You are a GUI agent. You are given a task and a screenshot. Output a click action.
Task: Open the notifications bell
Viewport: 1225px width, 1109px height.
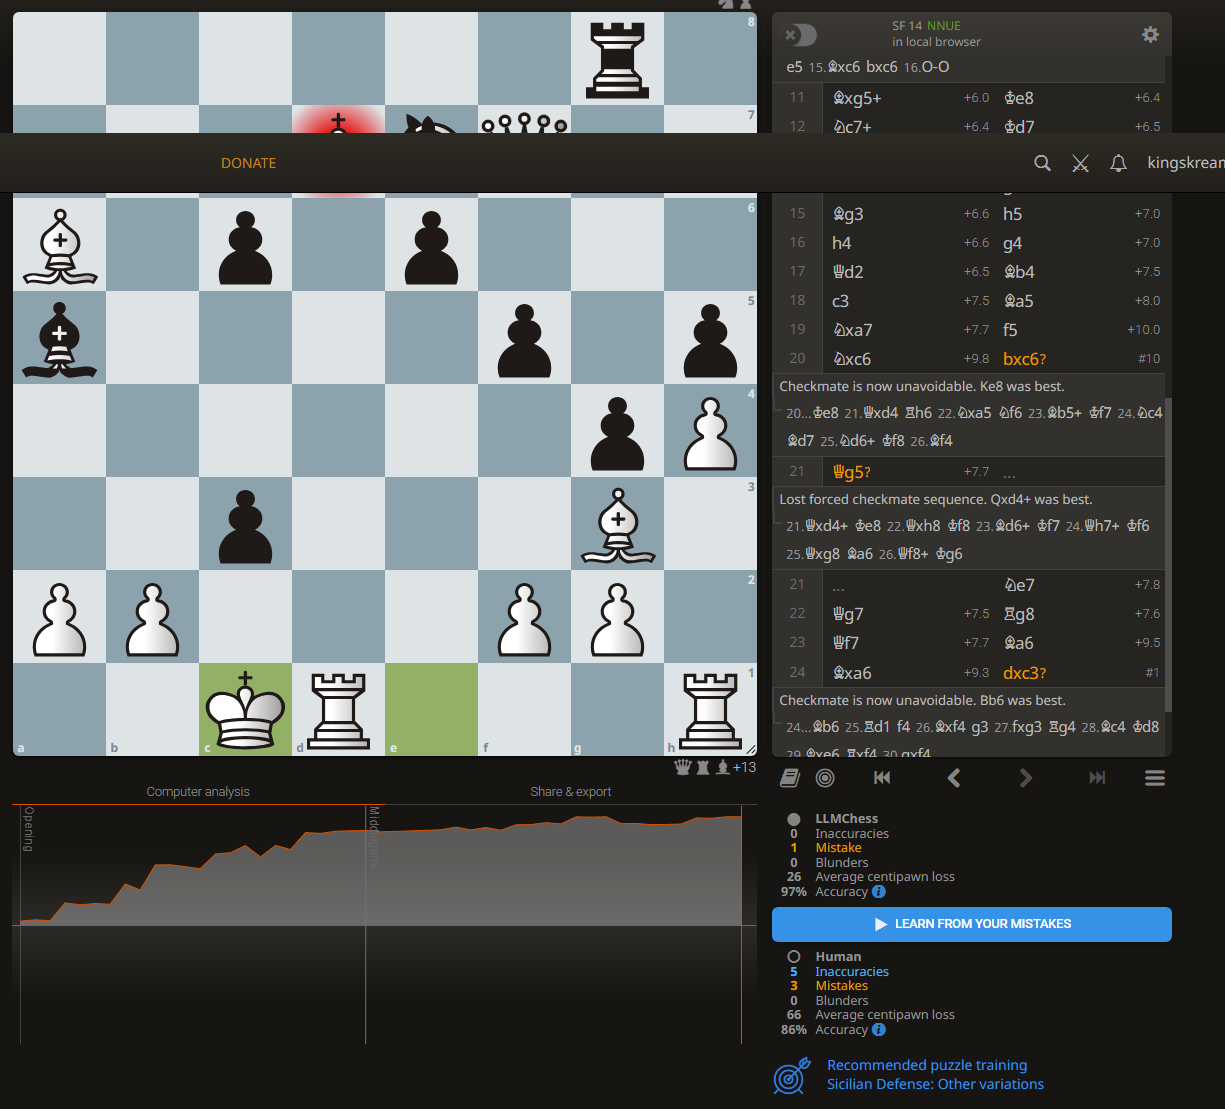coord(1118,163)
